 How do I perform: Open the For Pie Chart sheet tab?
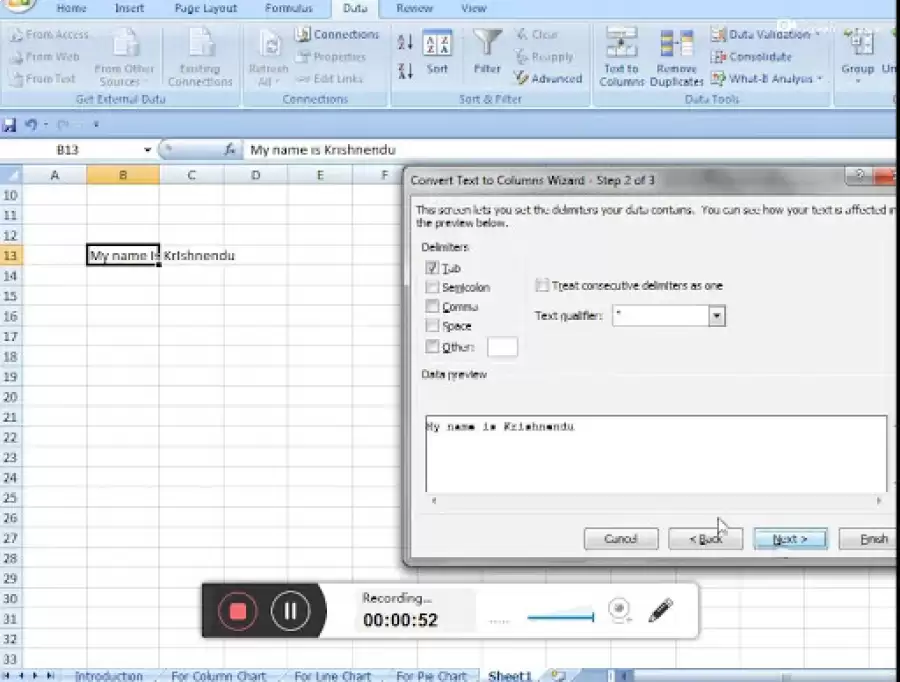pos(431,676)
